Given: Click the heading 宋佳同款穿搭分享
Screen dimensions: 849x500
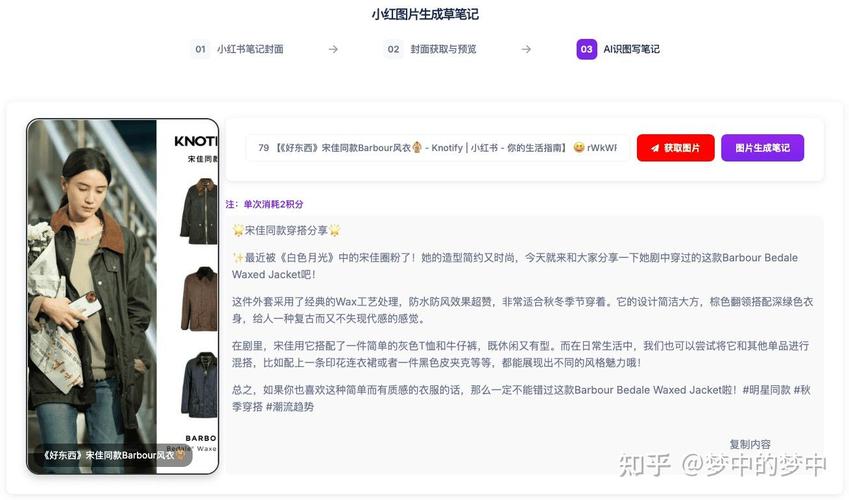Looking at the screenshot, I should click(286, 230).
